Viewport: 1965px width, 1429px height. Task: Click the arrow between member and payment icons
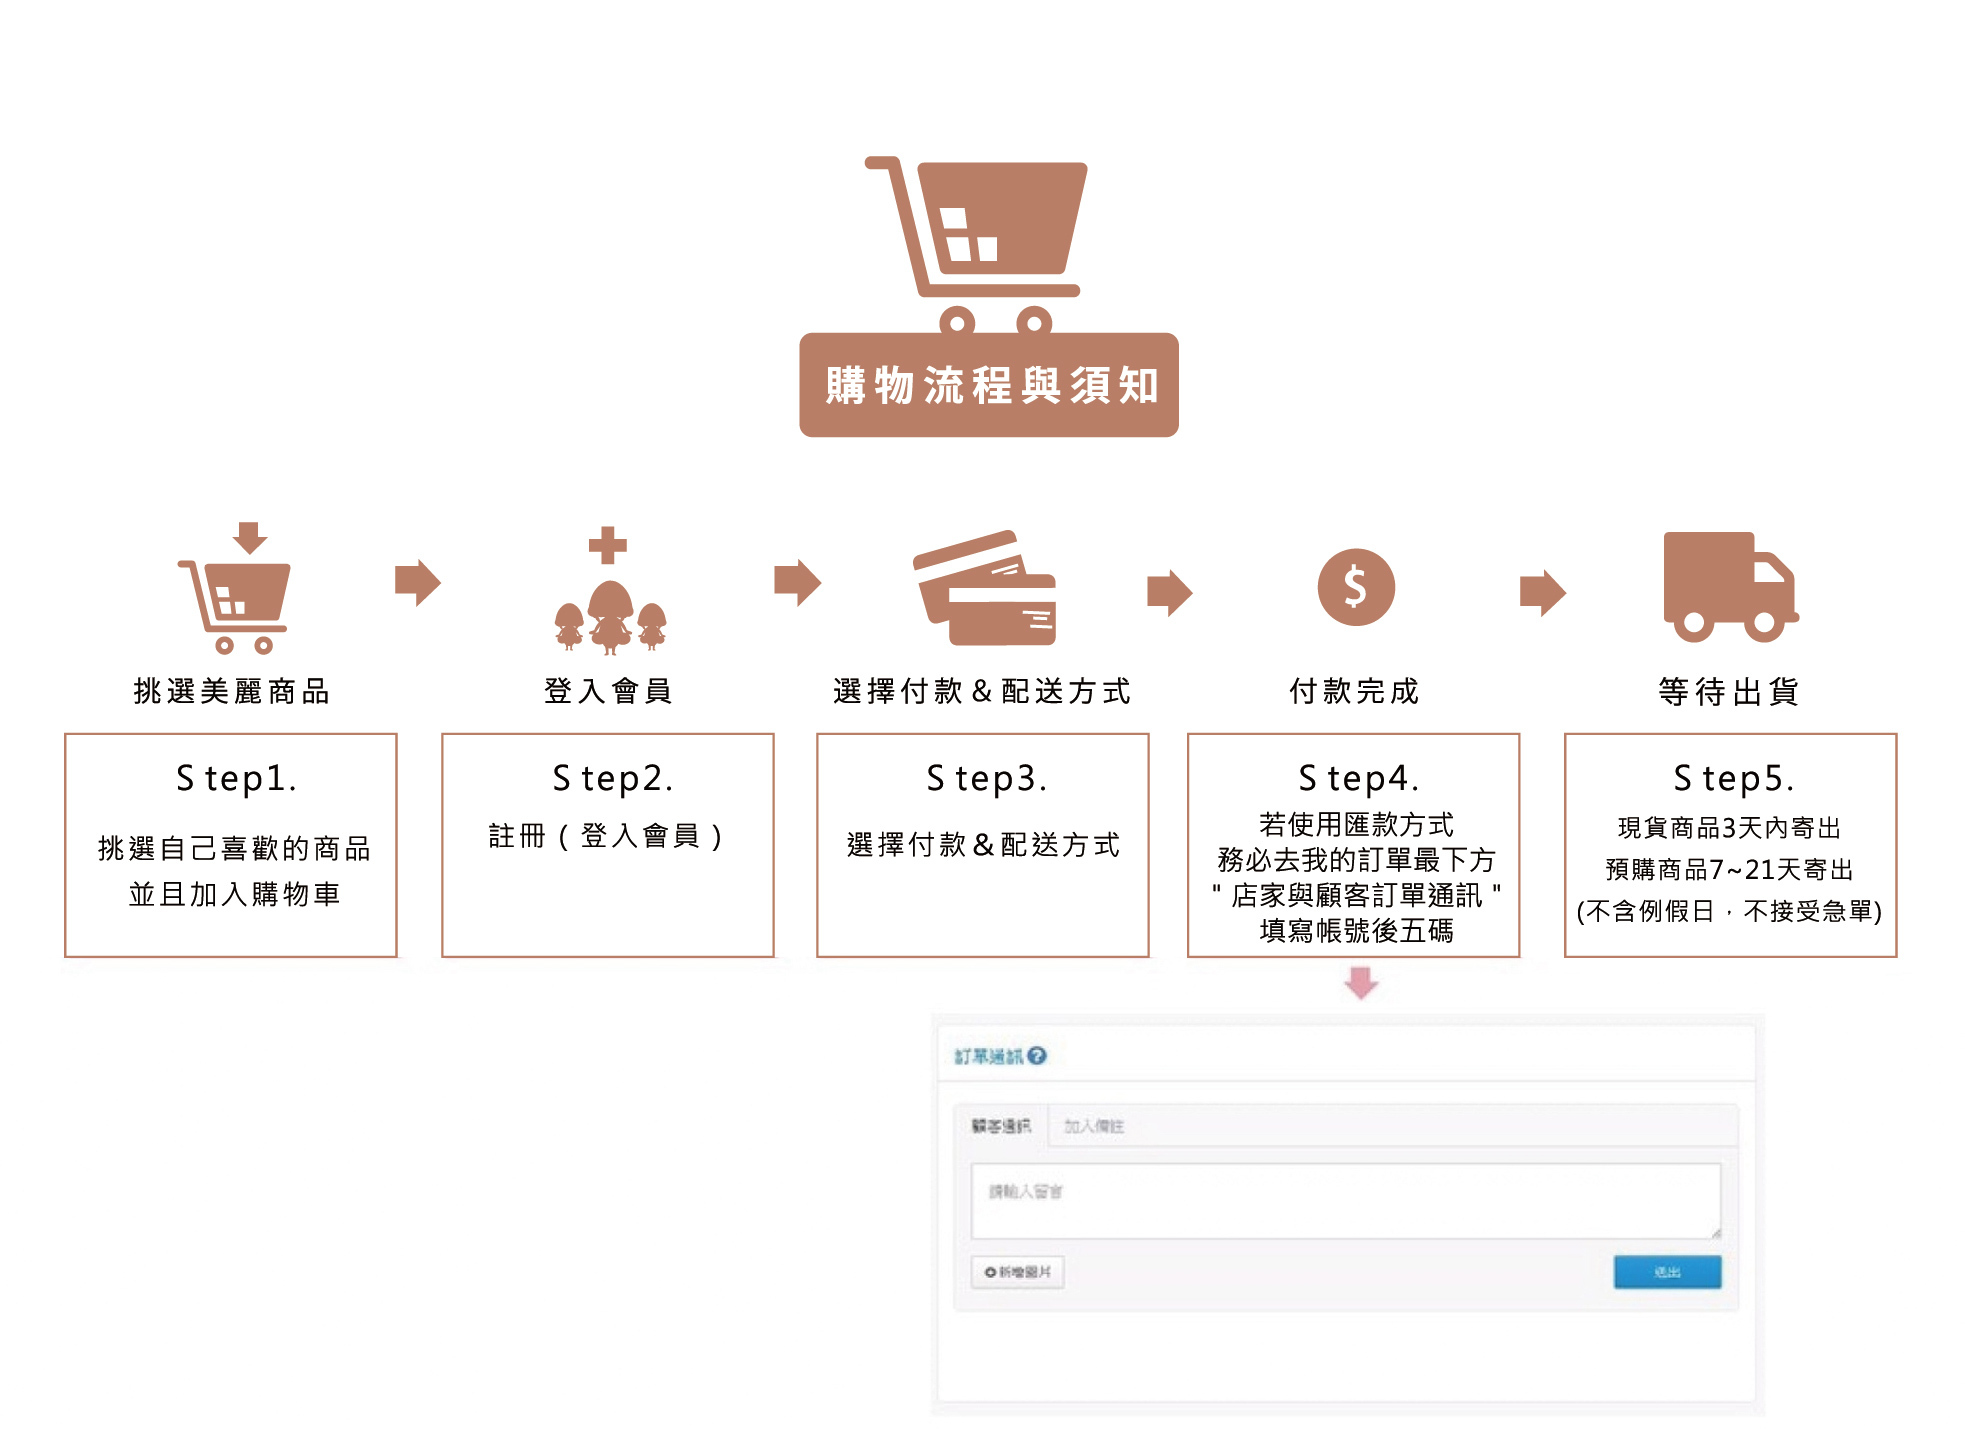[x=797, y=582]
